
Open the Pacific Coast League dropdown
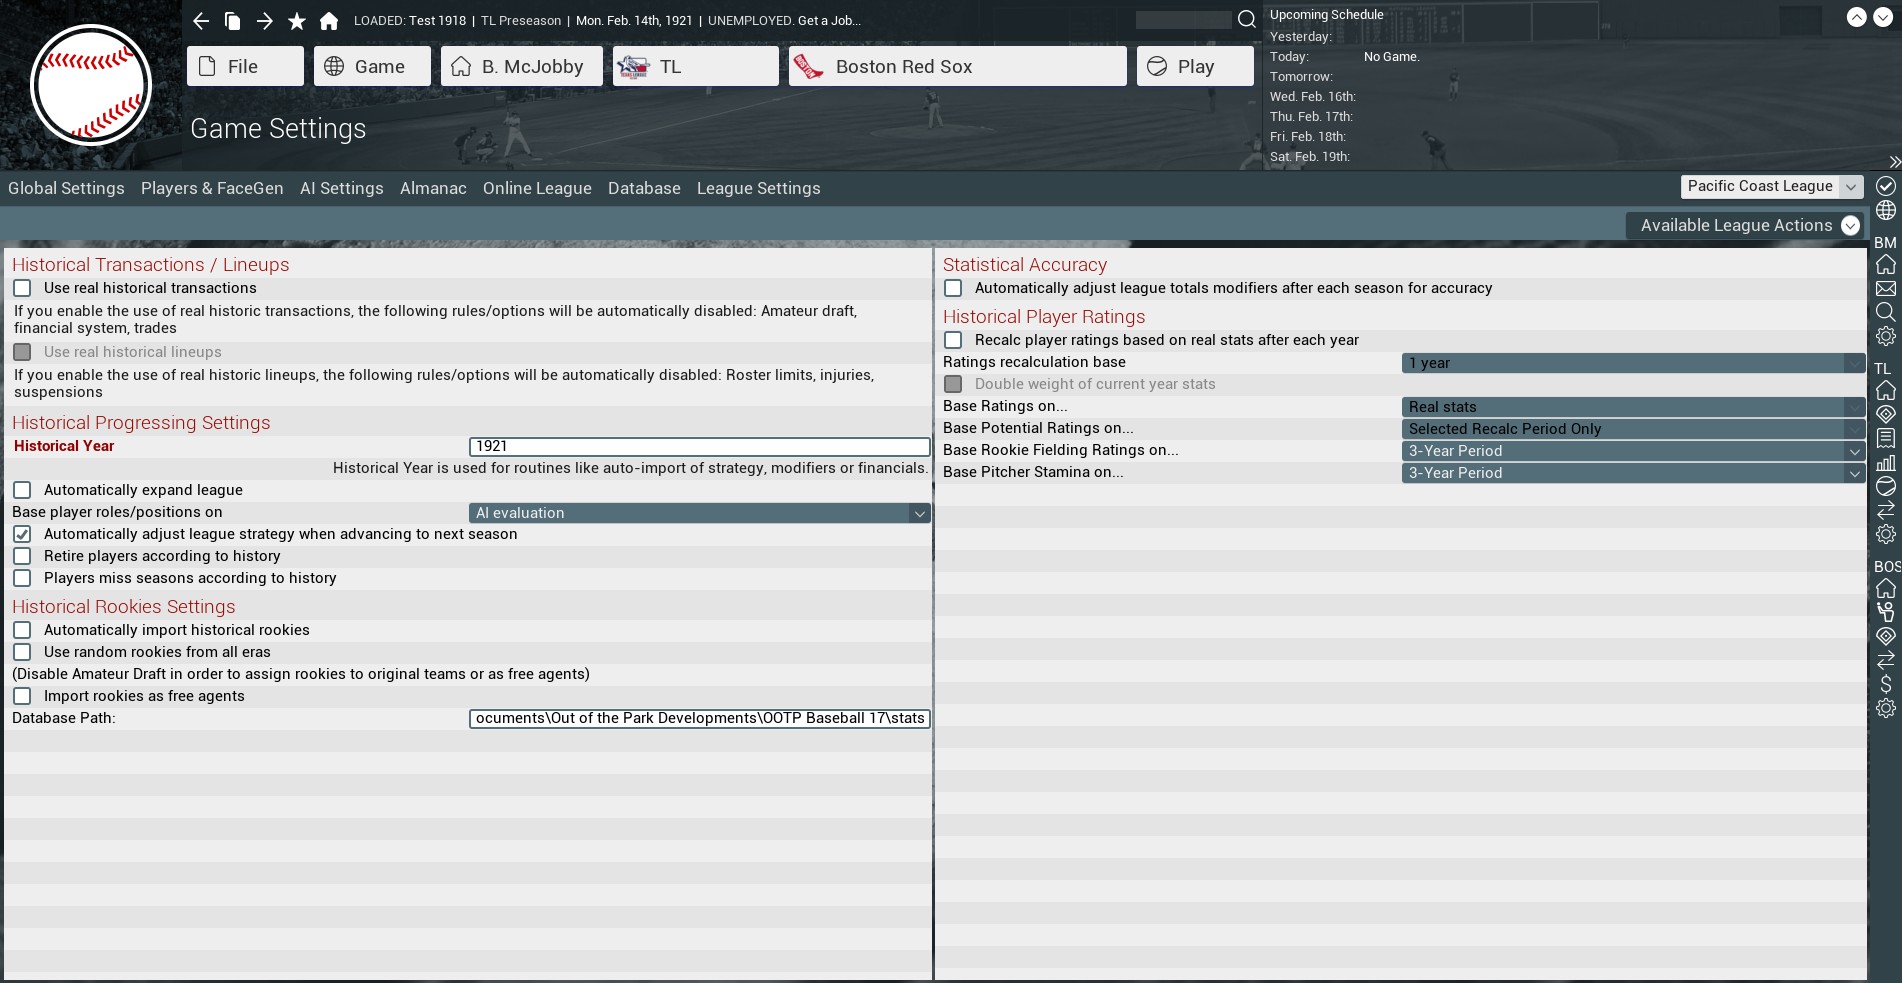(1772, 187)
